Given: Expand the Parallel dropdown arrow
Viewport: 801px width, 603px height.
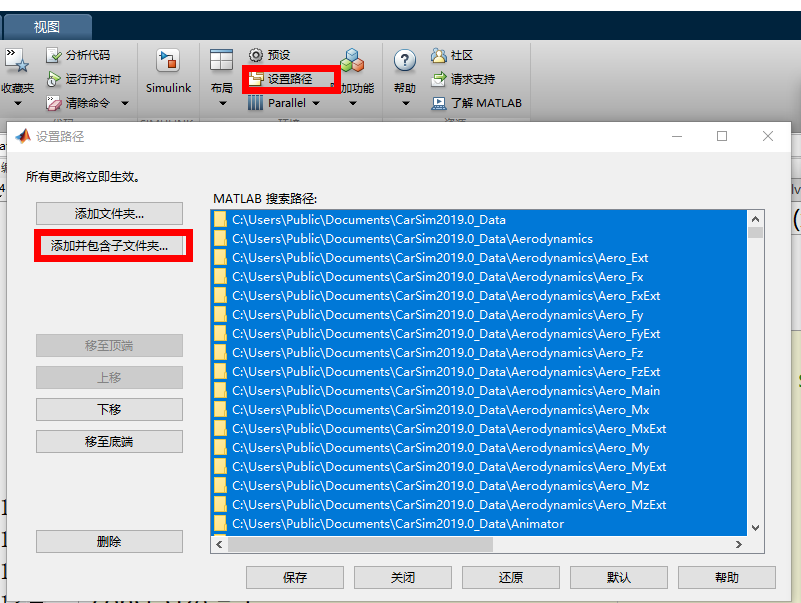Looking at the screenshot, I should tap(316, 103).
